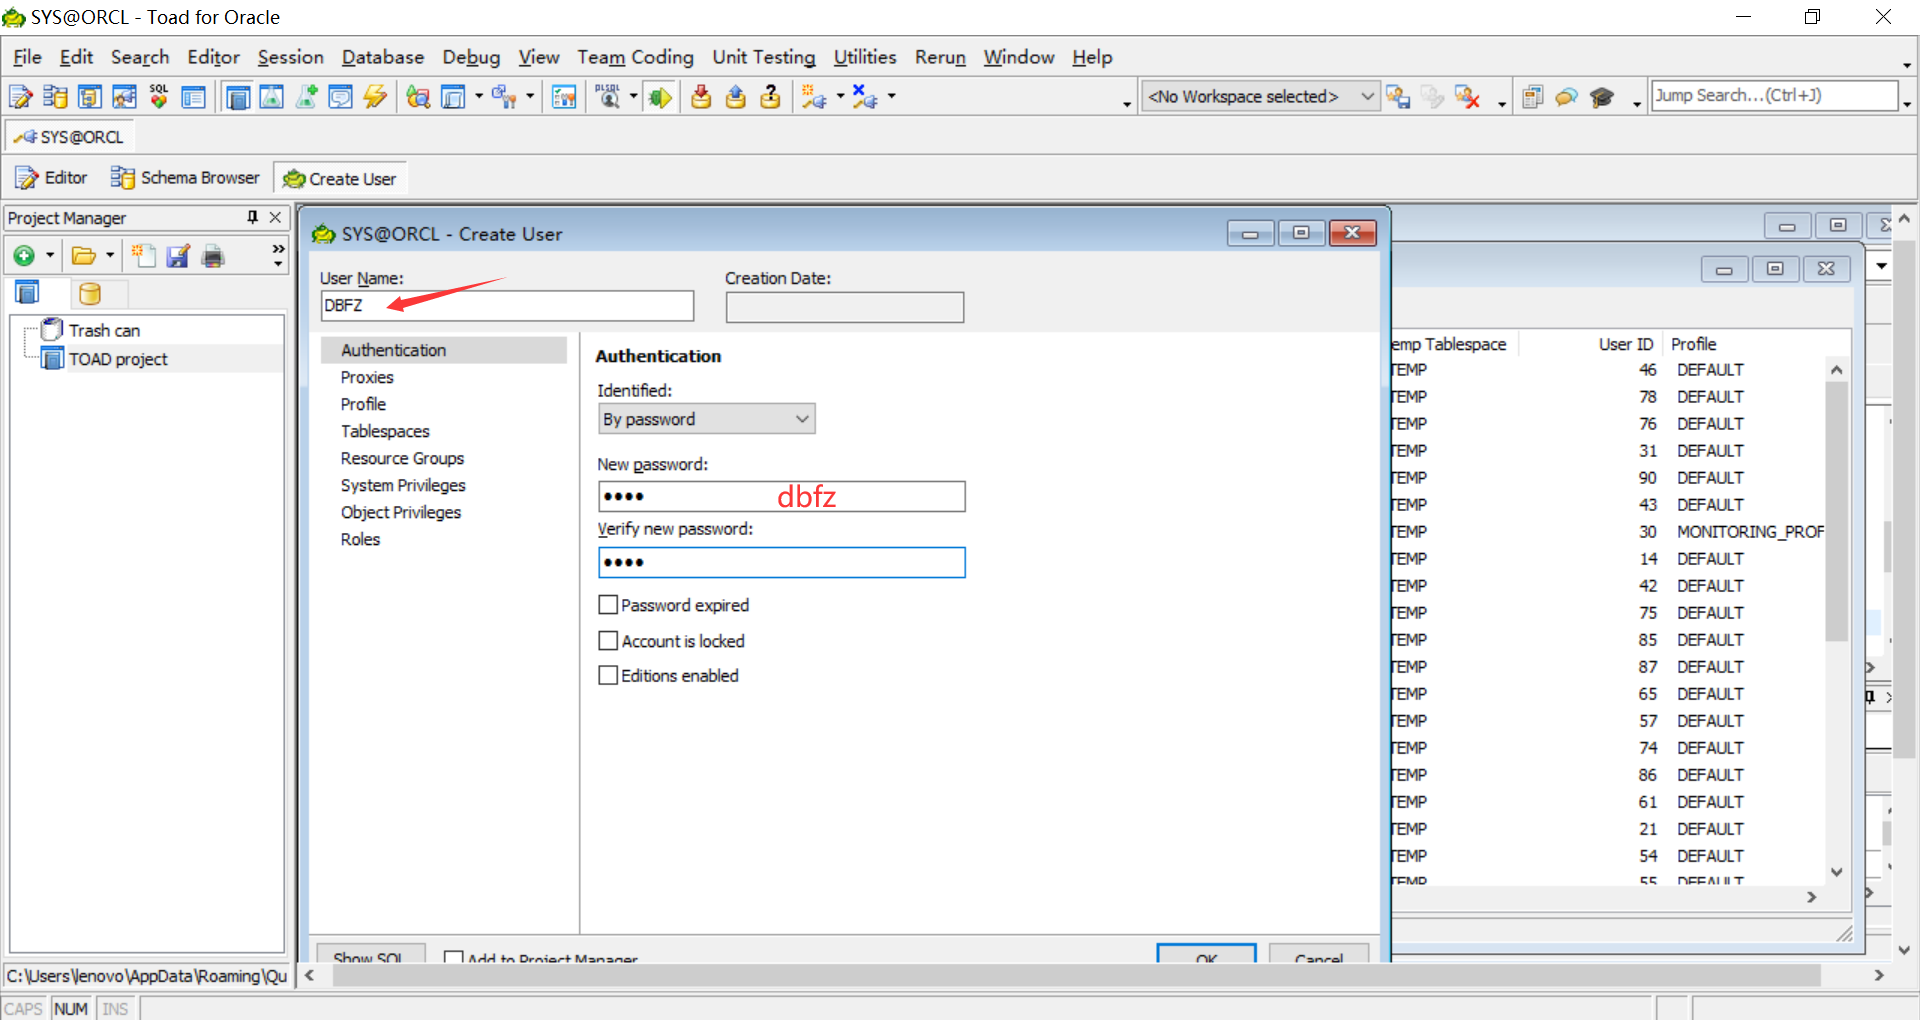Image resolution: width=1920 pixels, height=1020 pixels.
Task: Select the SYS@ORCL connection tab
Action: click(70, 137)
